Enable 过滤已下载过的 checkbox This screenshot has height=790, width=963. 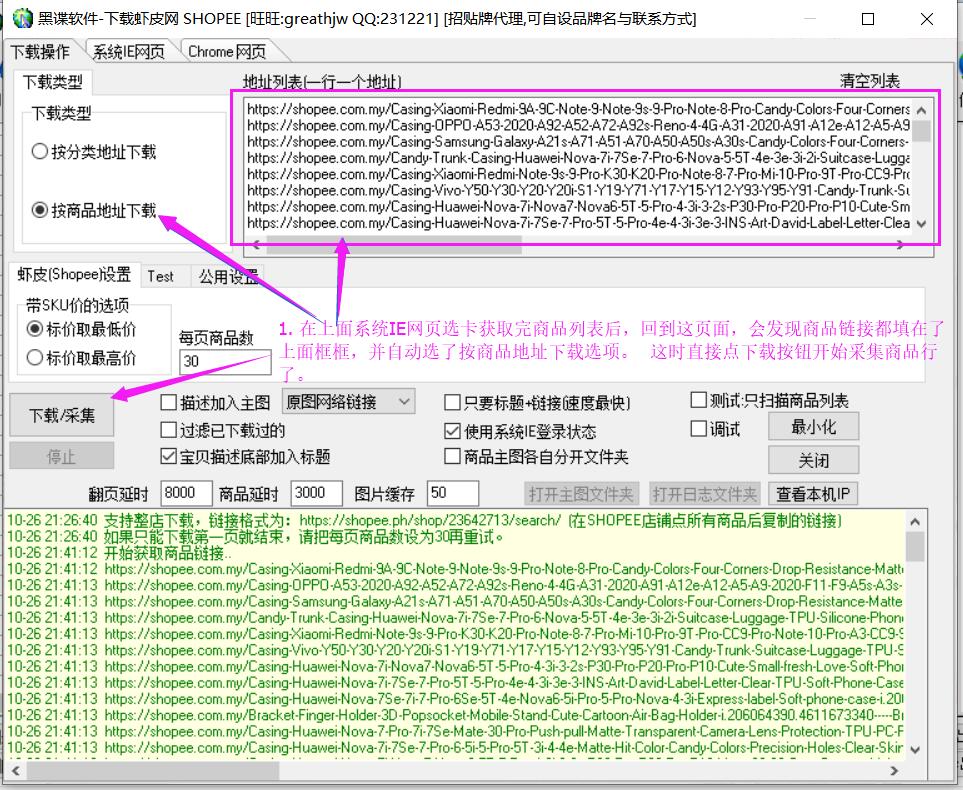point(222,430)
